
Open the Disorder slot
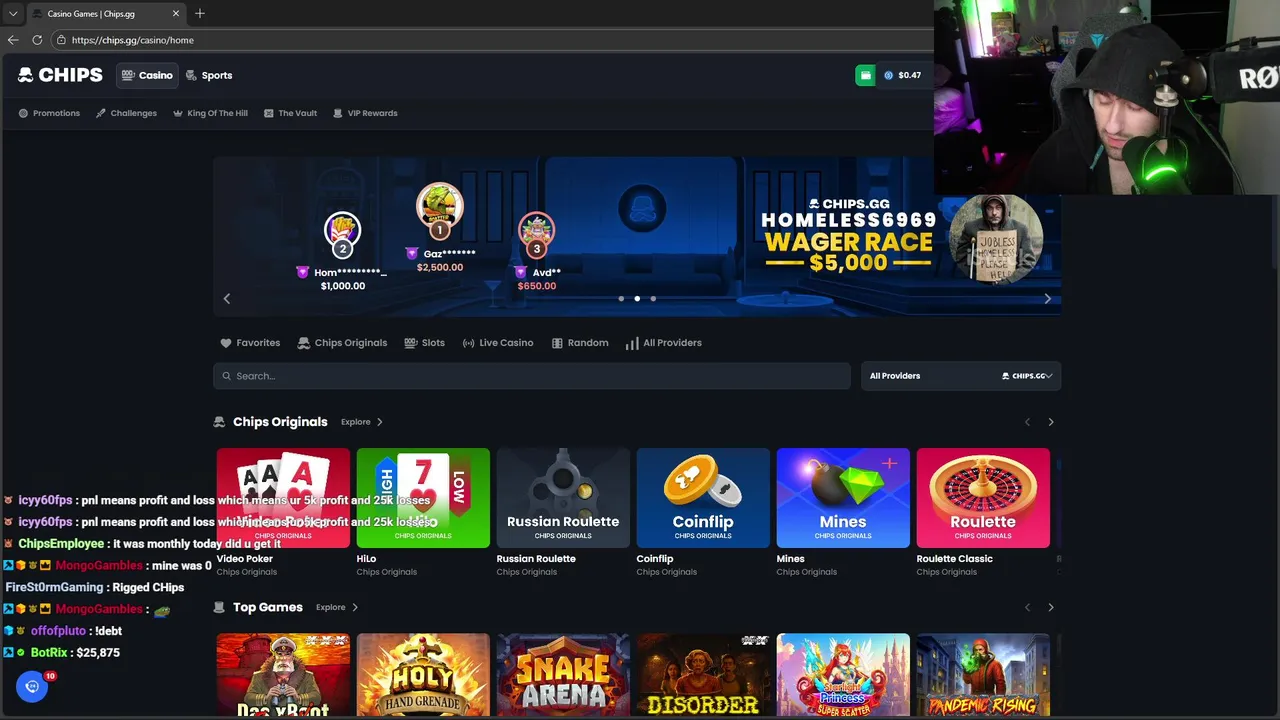pos(703,675)
